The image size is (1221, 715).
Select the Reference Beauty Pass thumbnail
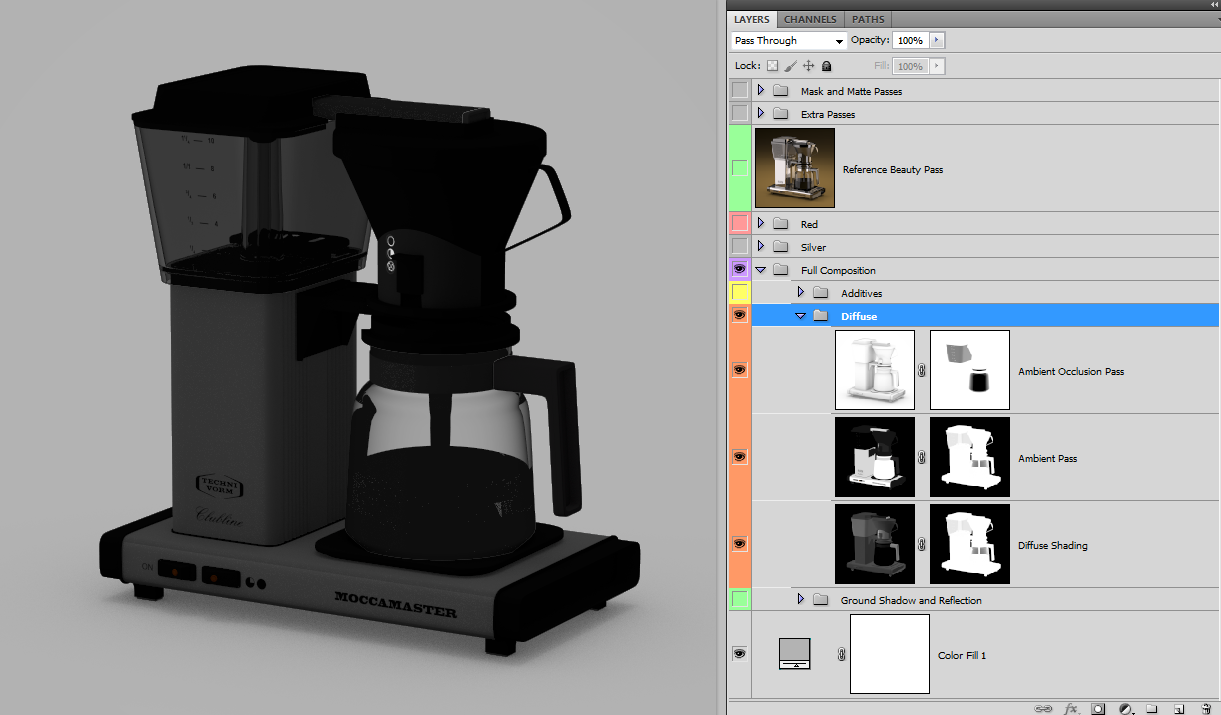pyautogui.click(x=795, y=168)
